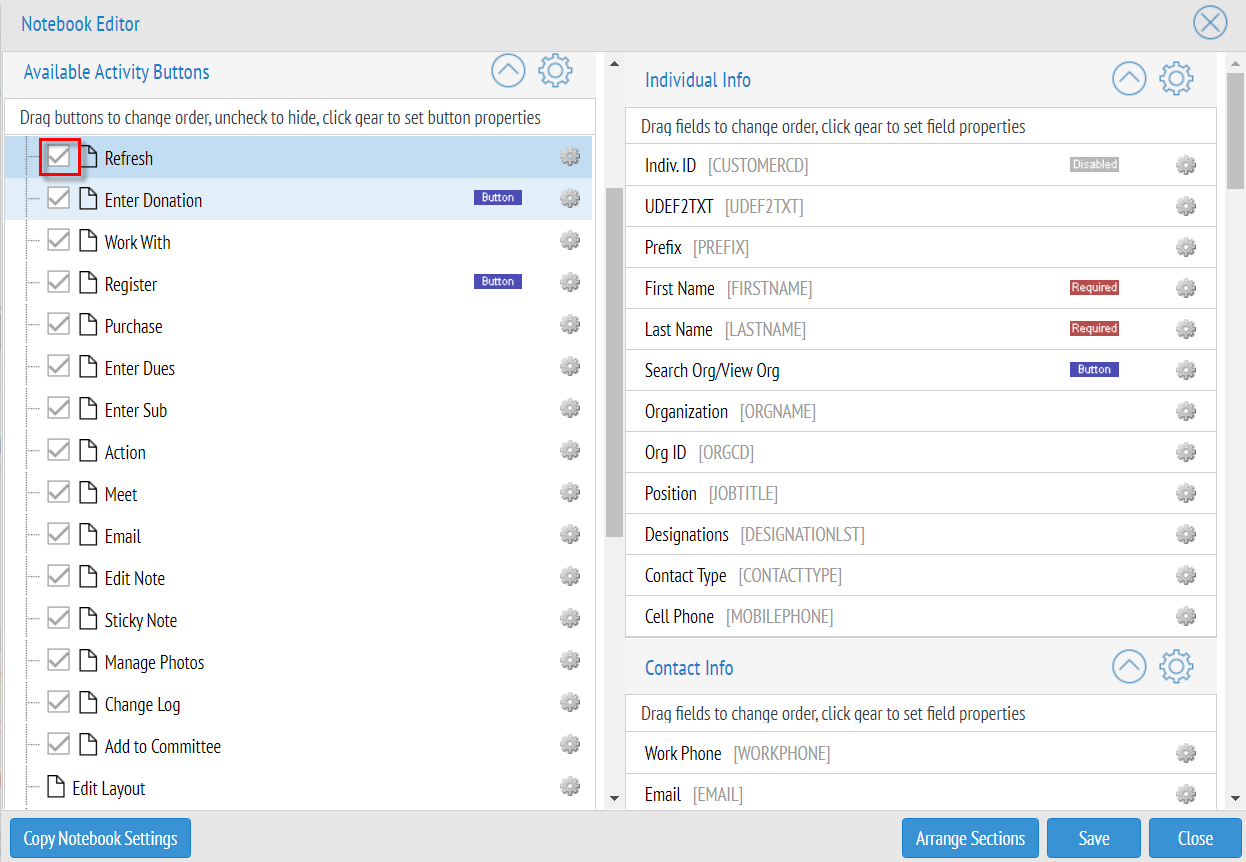The height and width of the screenshot is (862, 1246).
Task: Click gear icon beside Purchase
Action: 570,325
